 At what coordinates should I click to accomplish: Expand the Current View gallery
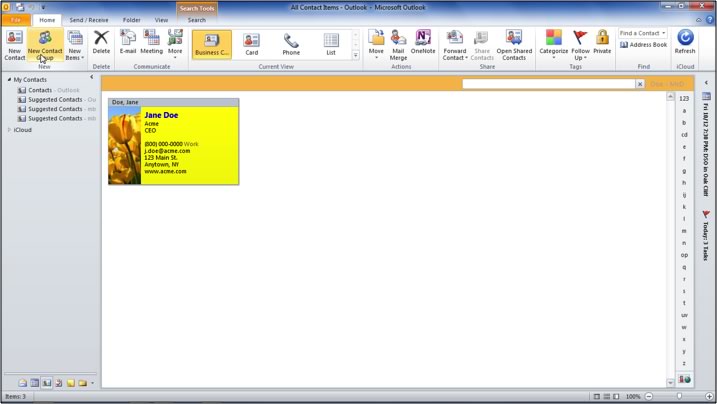click(x=355, y=55)
